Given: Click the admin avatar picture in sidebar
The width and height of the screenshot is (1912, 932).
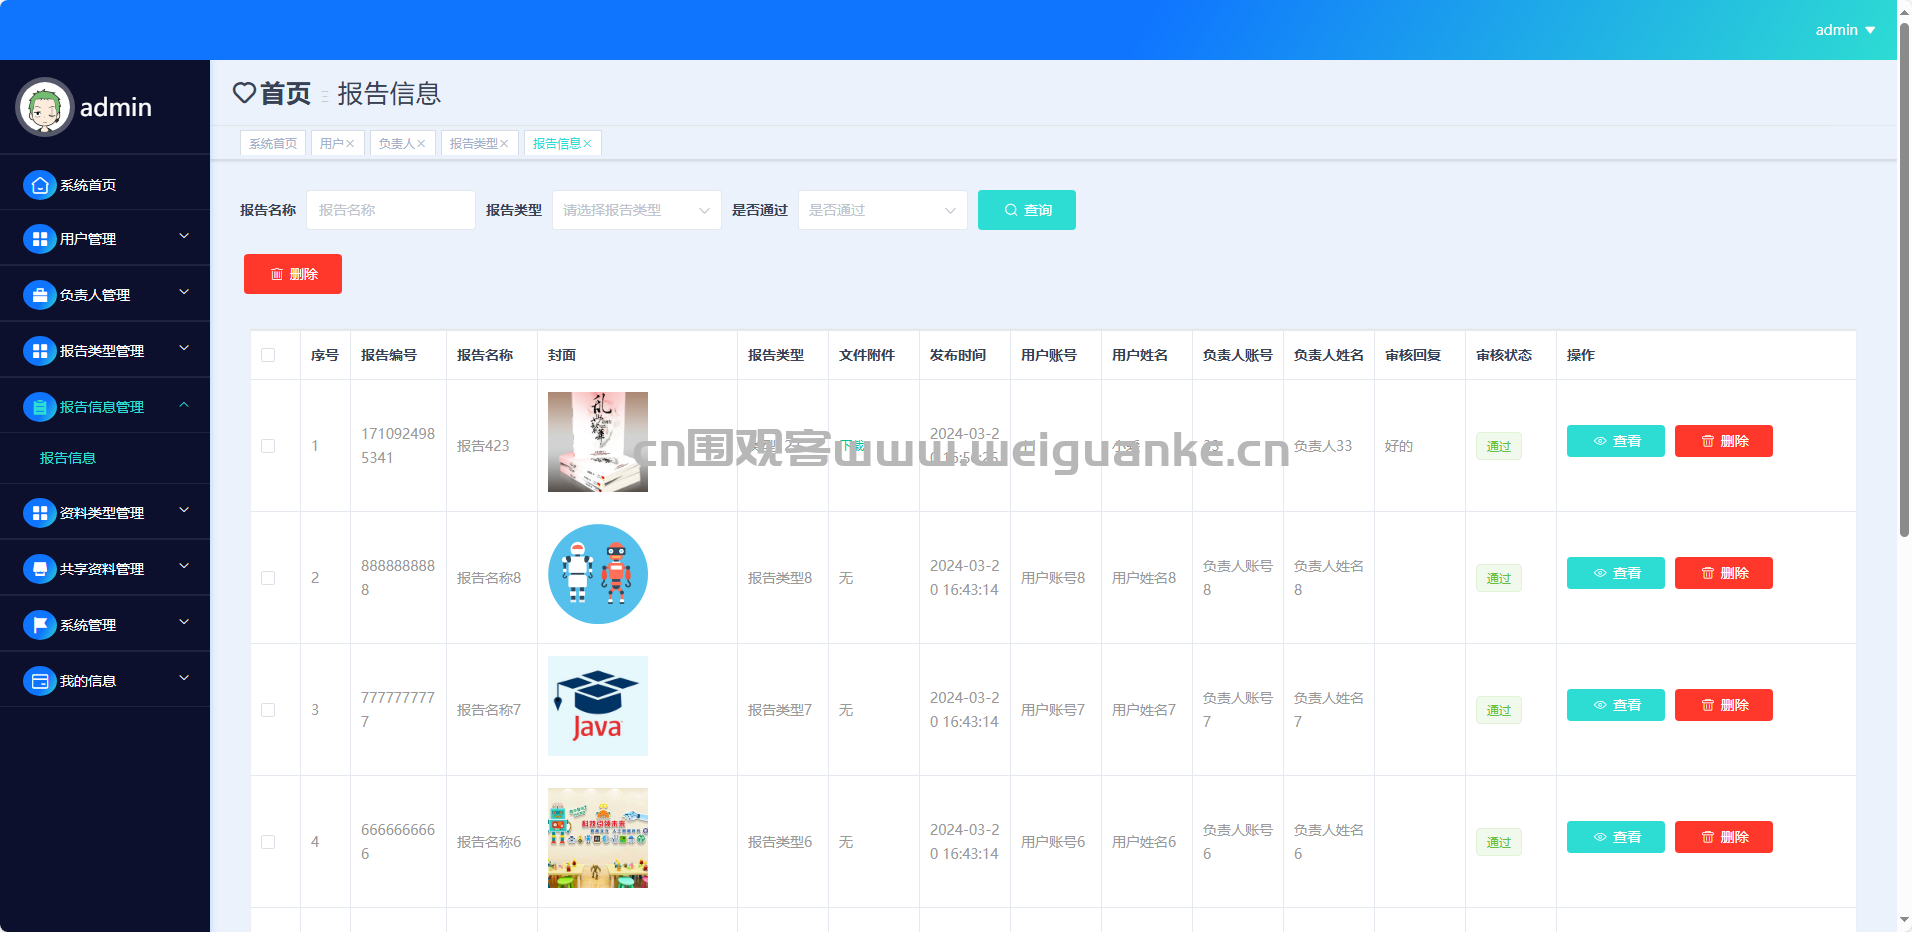Looking at the screenshot, I should pos(45,107).
